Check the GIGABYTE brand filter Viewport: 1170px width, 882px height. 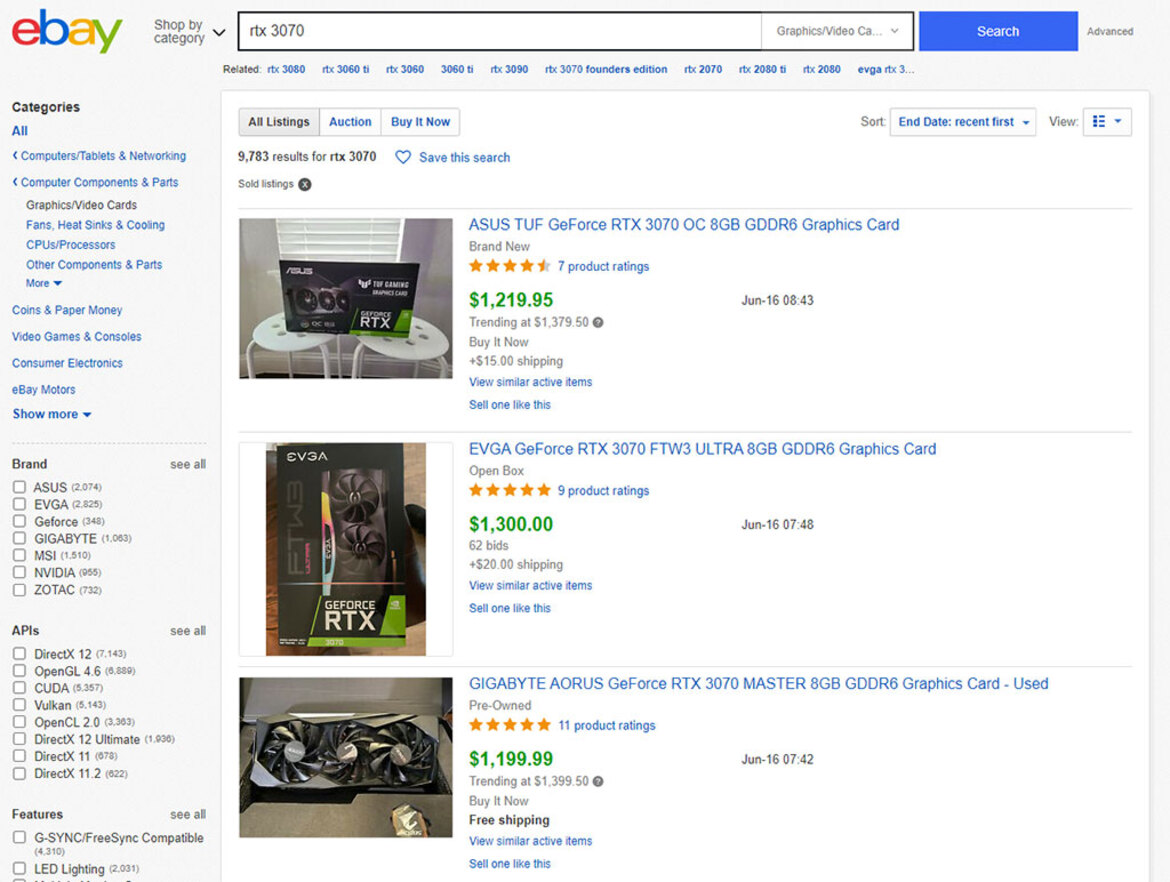click(x=19, y=539)
